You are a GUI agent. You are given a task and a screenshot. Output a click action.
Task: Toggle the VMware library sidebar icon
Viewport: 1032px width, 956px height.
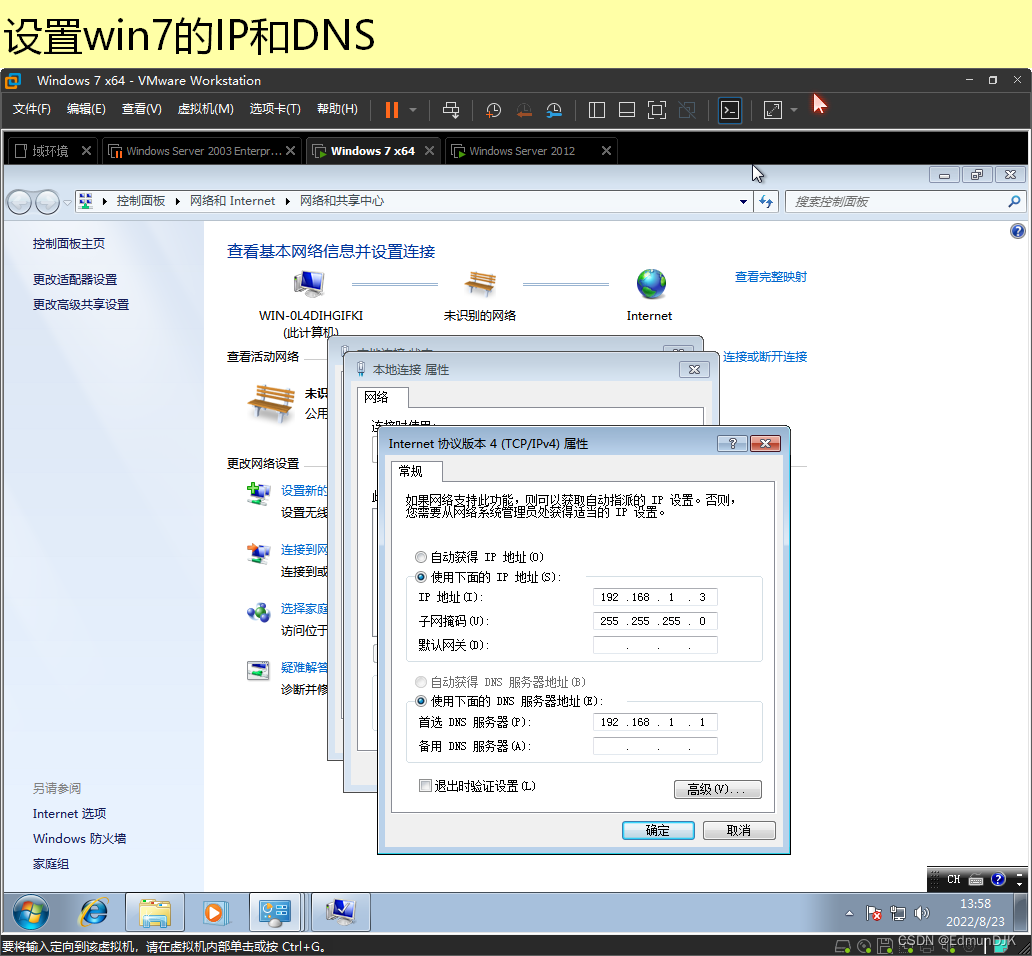point(596,110)
